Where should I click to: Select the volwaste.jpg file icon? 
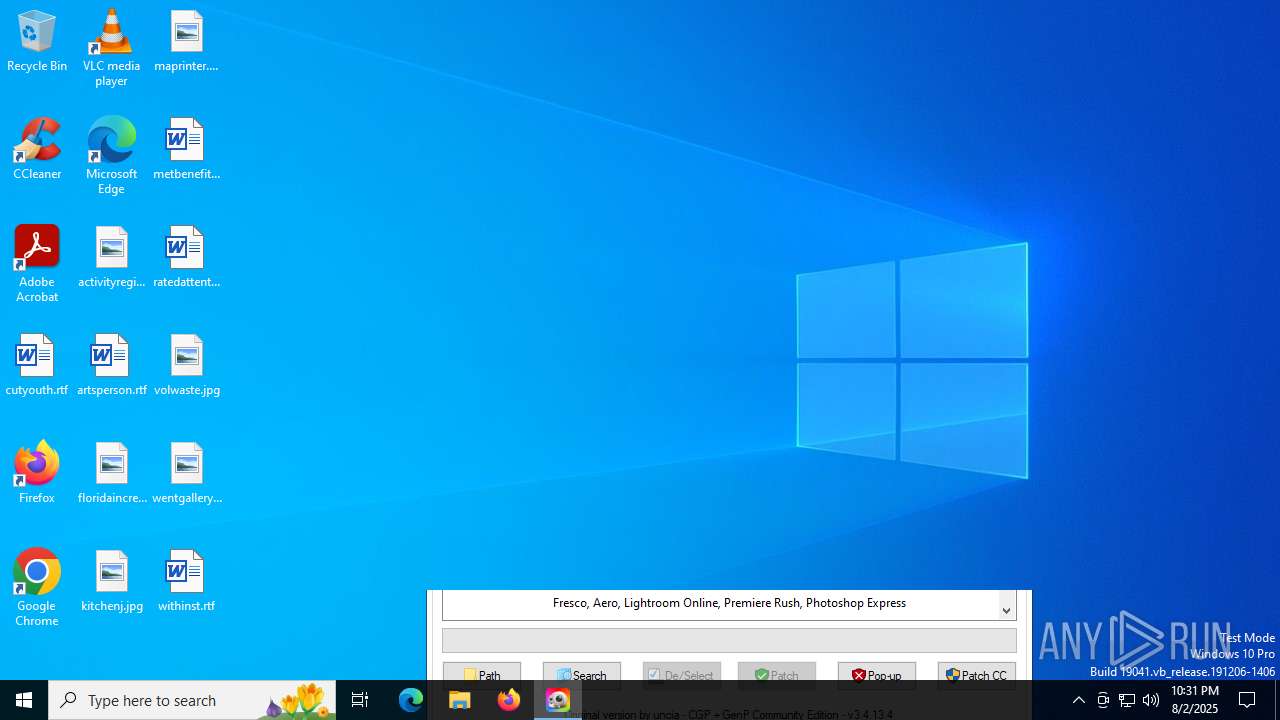point(186,366)
